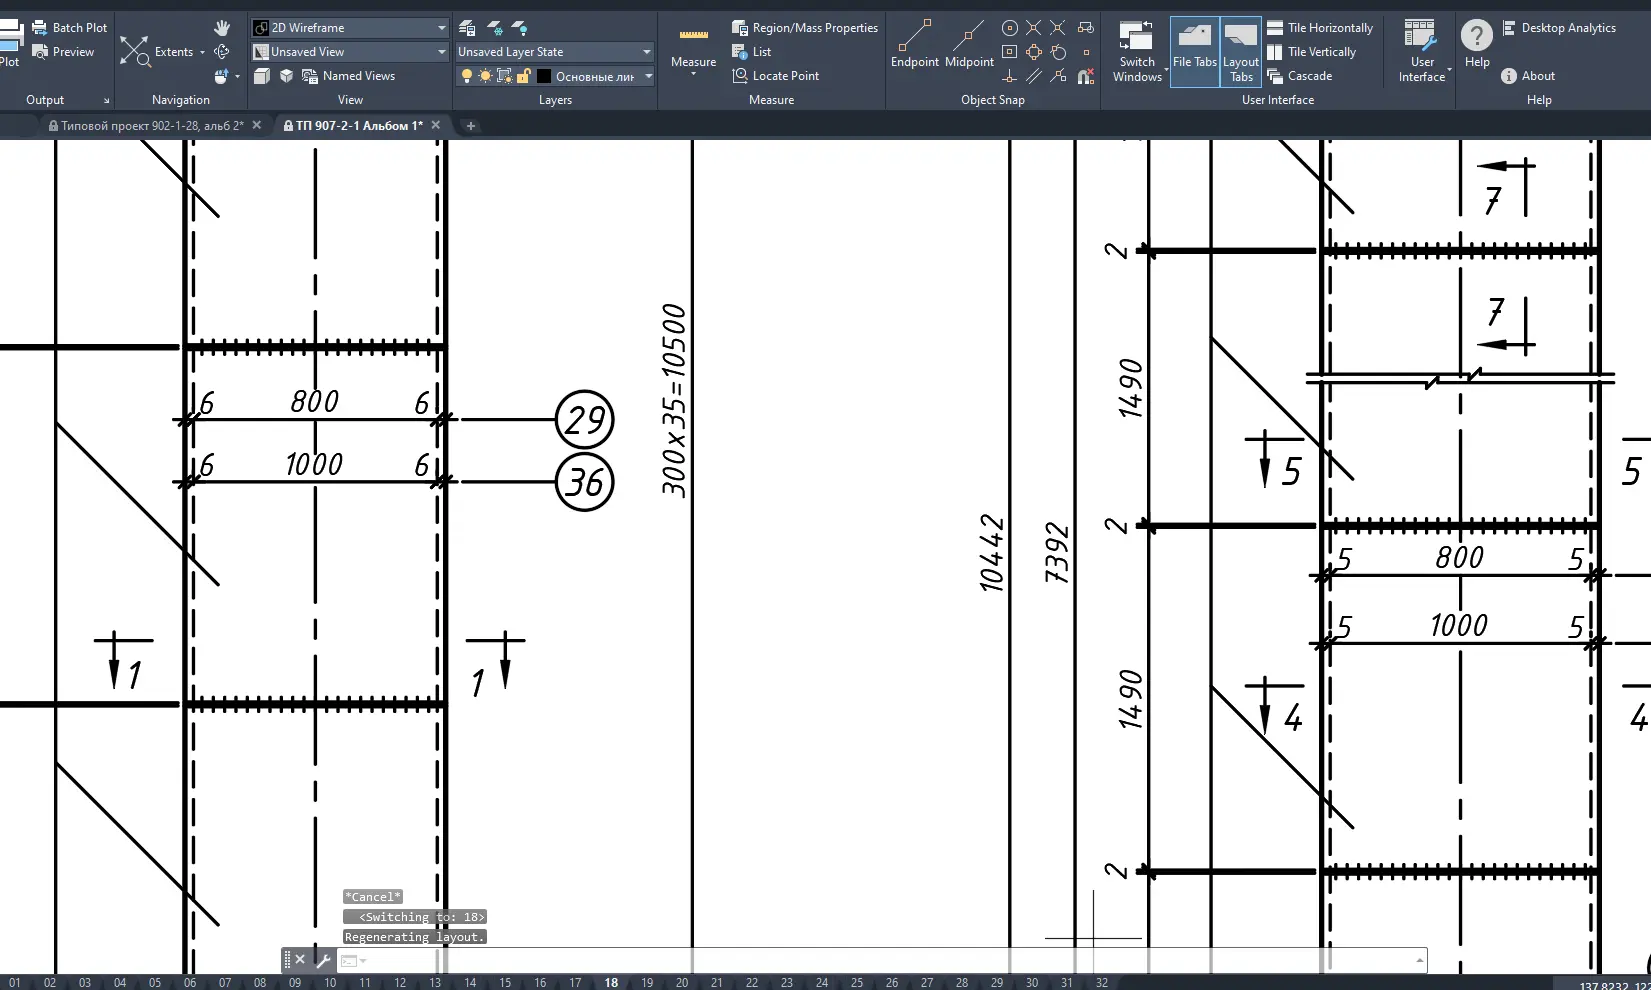This screenshot has width=1651, height=990.
Task: Click the Cascade windows icon
Action: 1275,76
